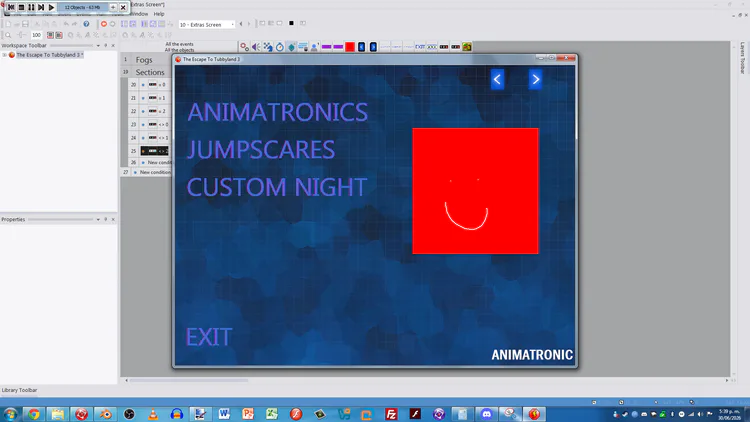This screenshot has width=750, height=422.
Task: Click the first purple bar object column
Action: 326,46
